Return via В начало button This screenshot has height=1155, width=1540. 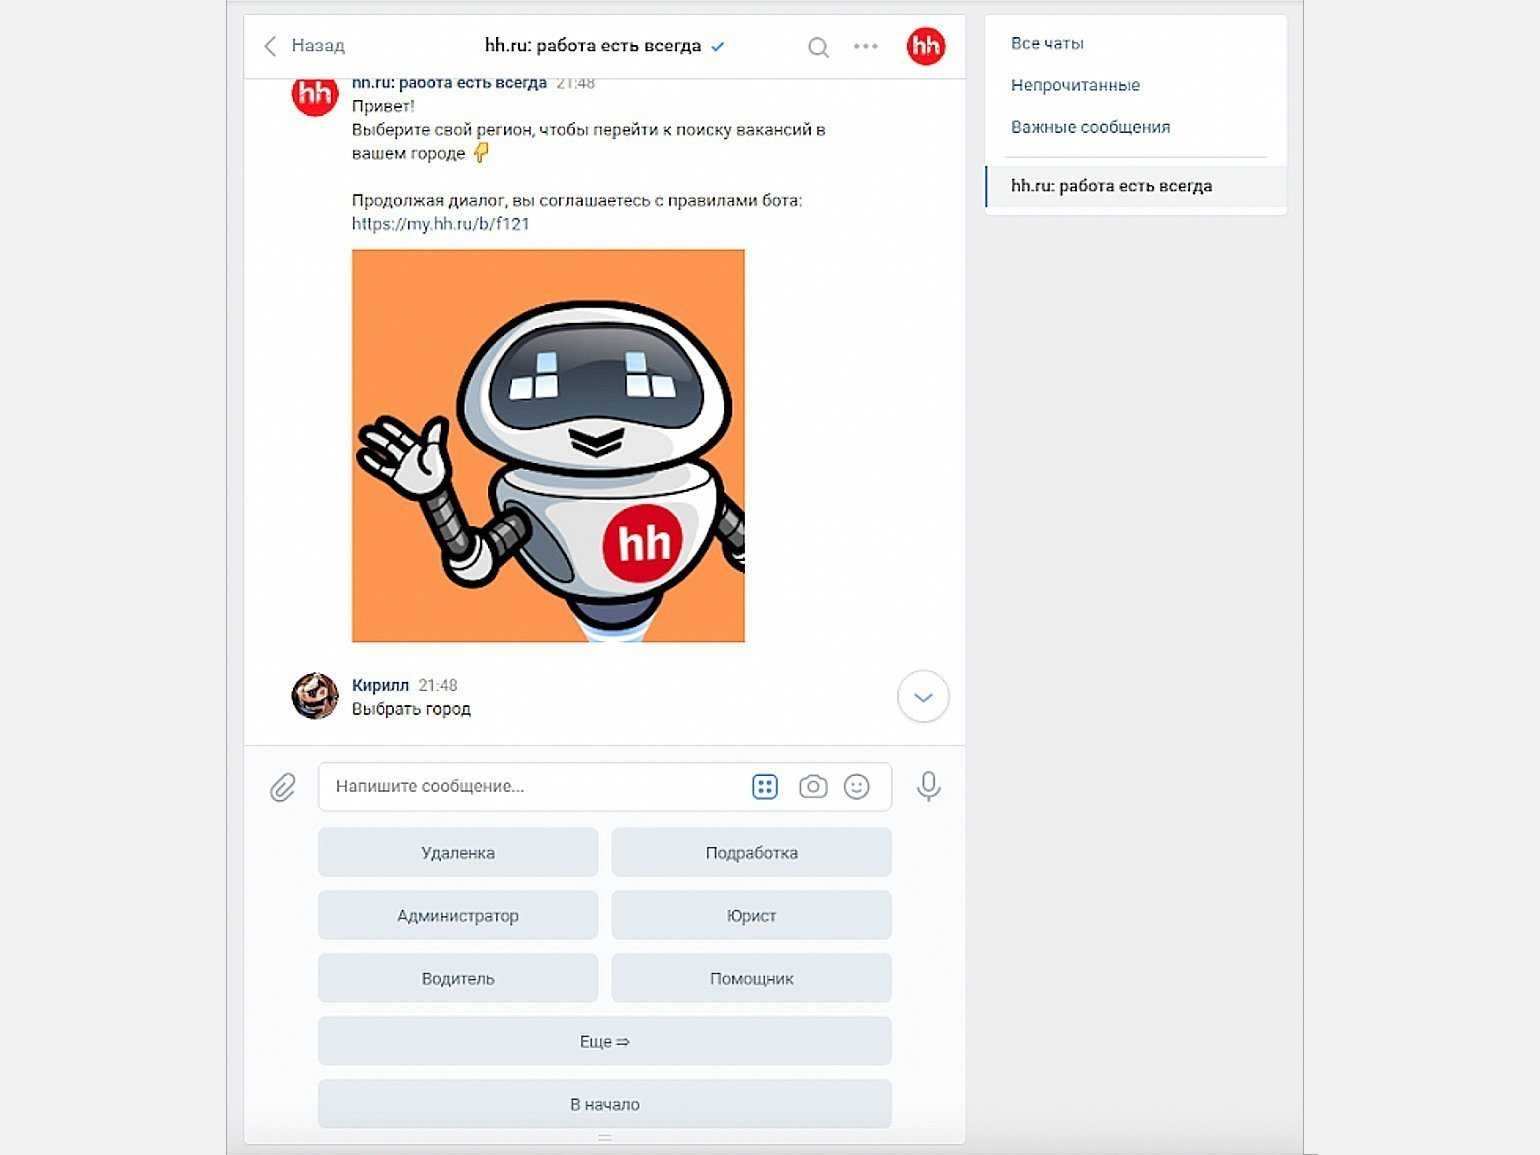pos(605,1105)
